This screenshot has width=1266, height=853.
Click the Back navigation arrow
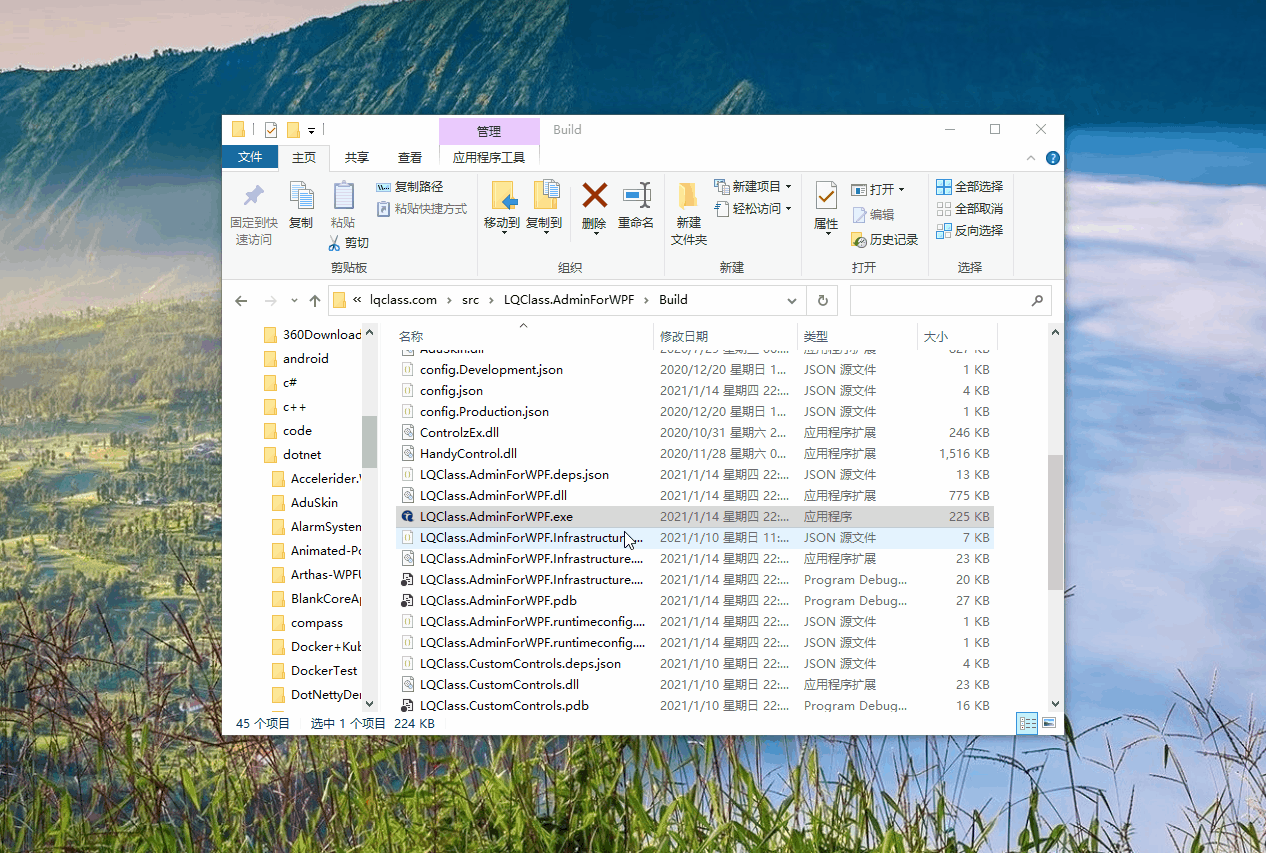tap(241, 300)
